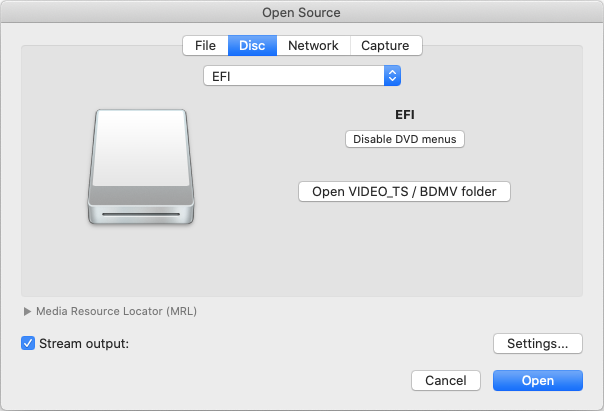Click the Stream output label text
This screenshot has width=604, height=411.
click(x=84, y=343)
